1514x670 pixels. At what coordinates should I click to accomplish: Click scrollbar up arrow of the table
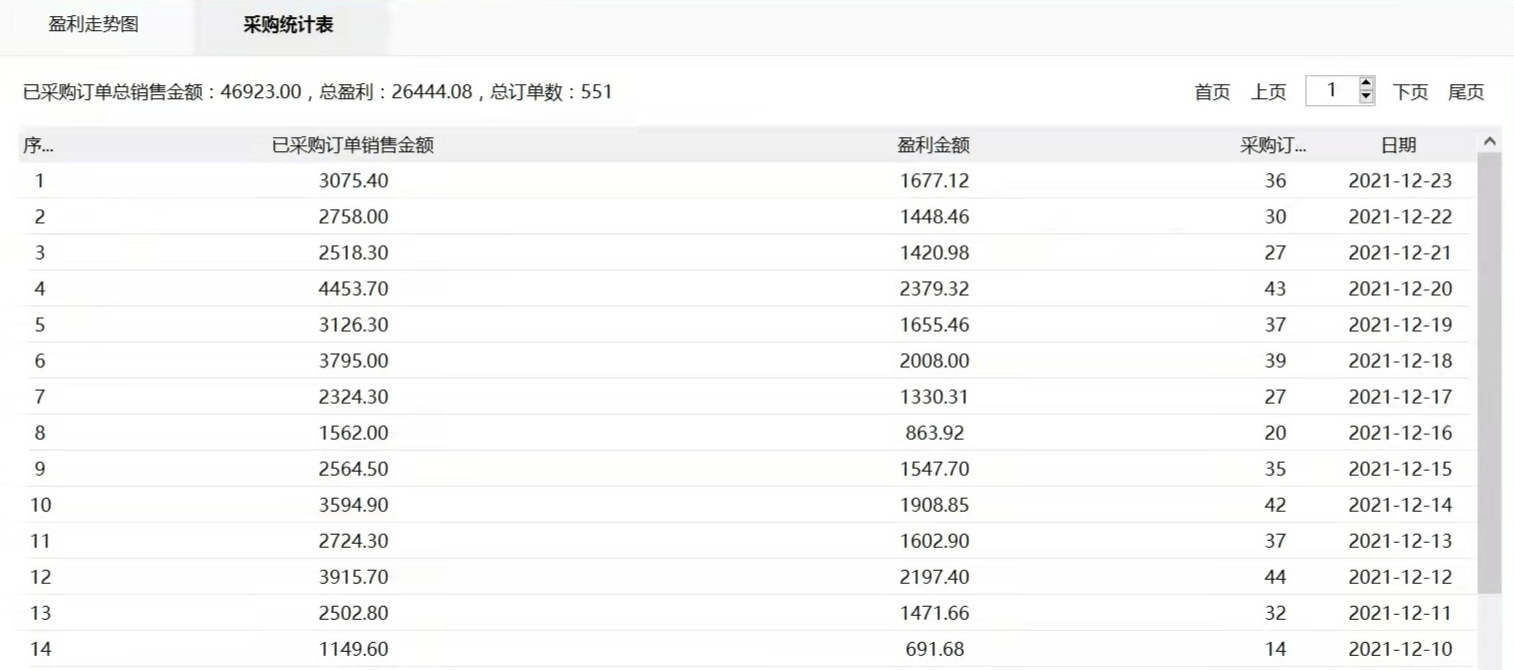(x=1489, y=142)
